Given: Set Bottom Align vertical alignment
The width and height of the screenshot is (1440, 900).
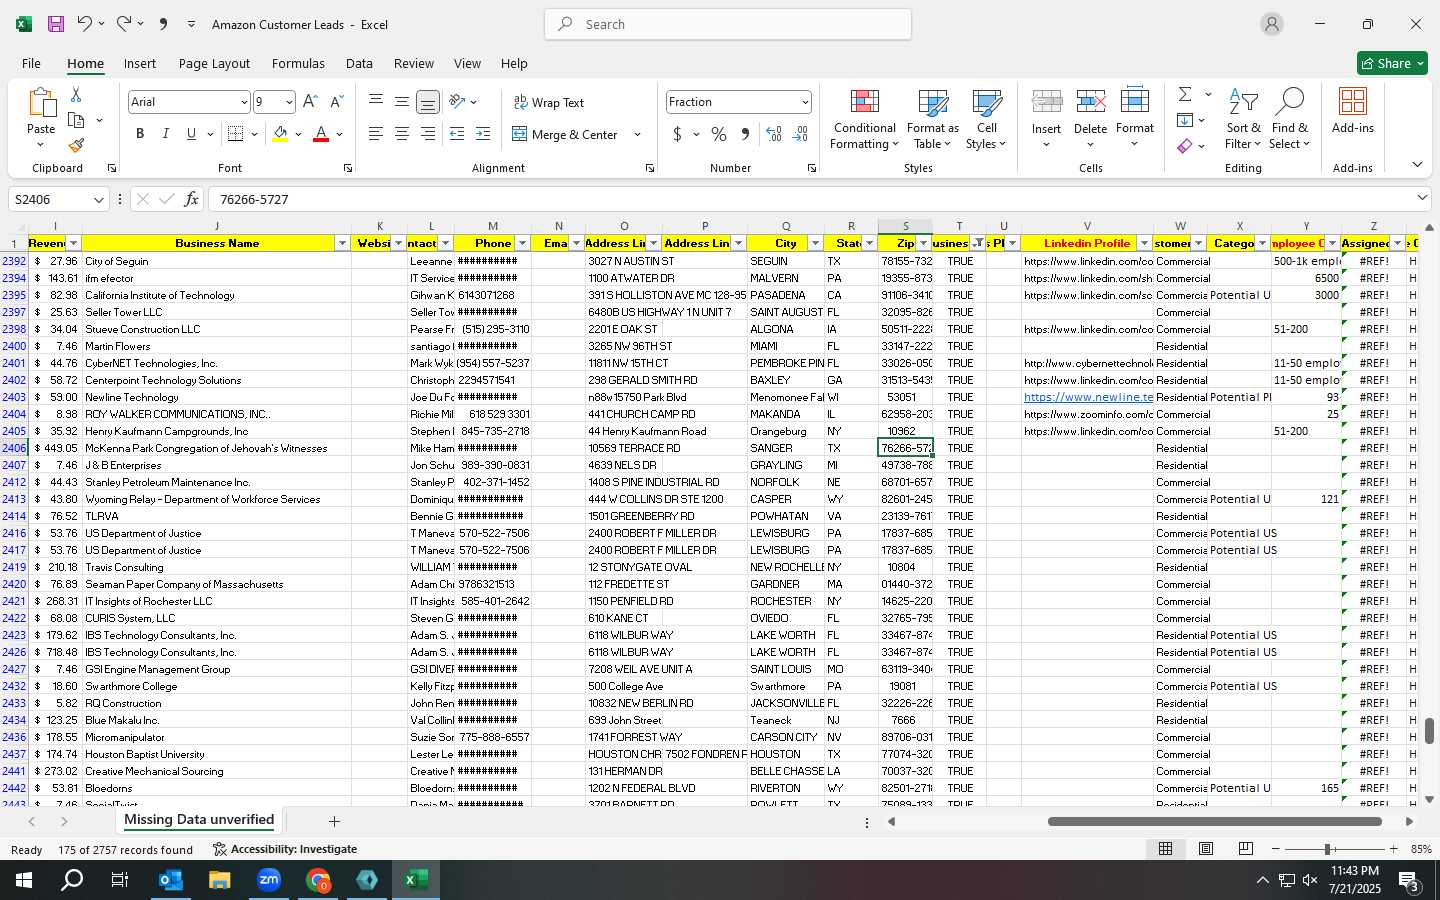Looking at the screenshot, I should point(427,102).
